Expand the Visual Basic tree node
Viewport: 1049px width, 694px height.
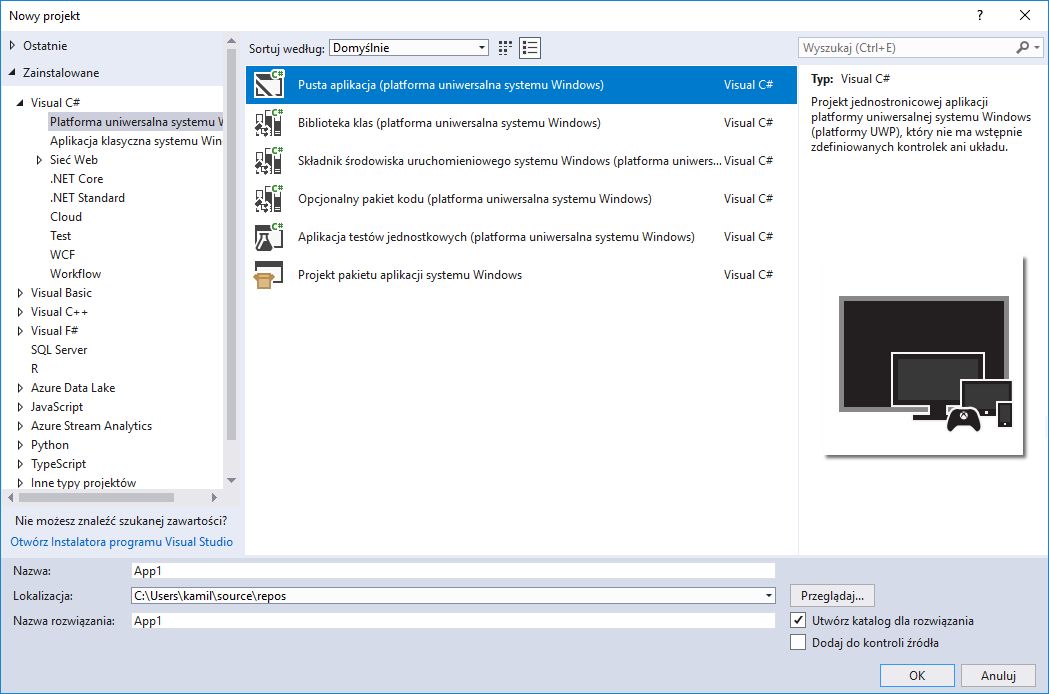(x=20, y=293)
